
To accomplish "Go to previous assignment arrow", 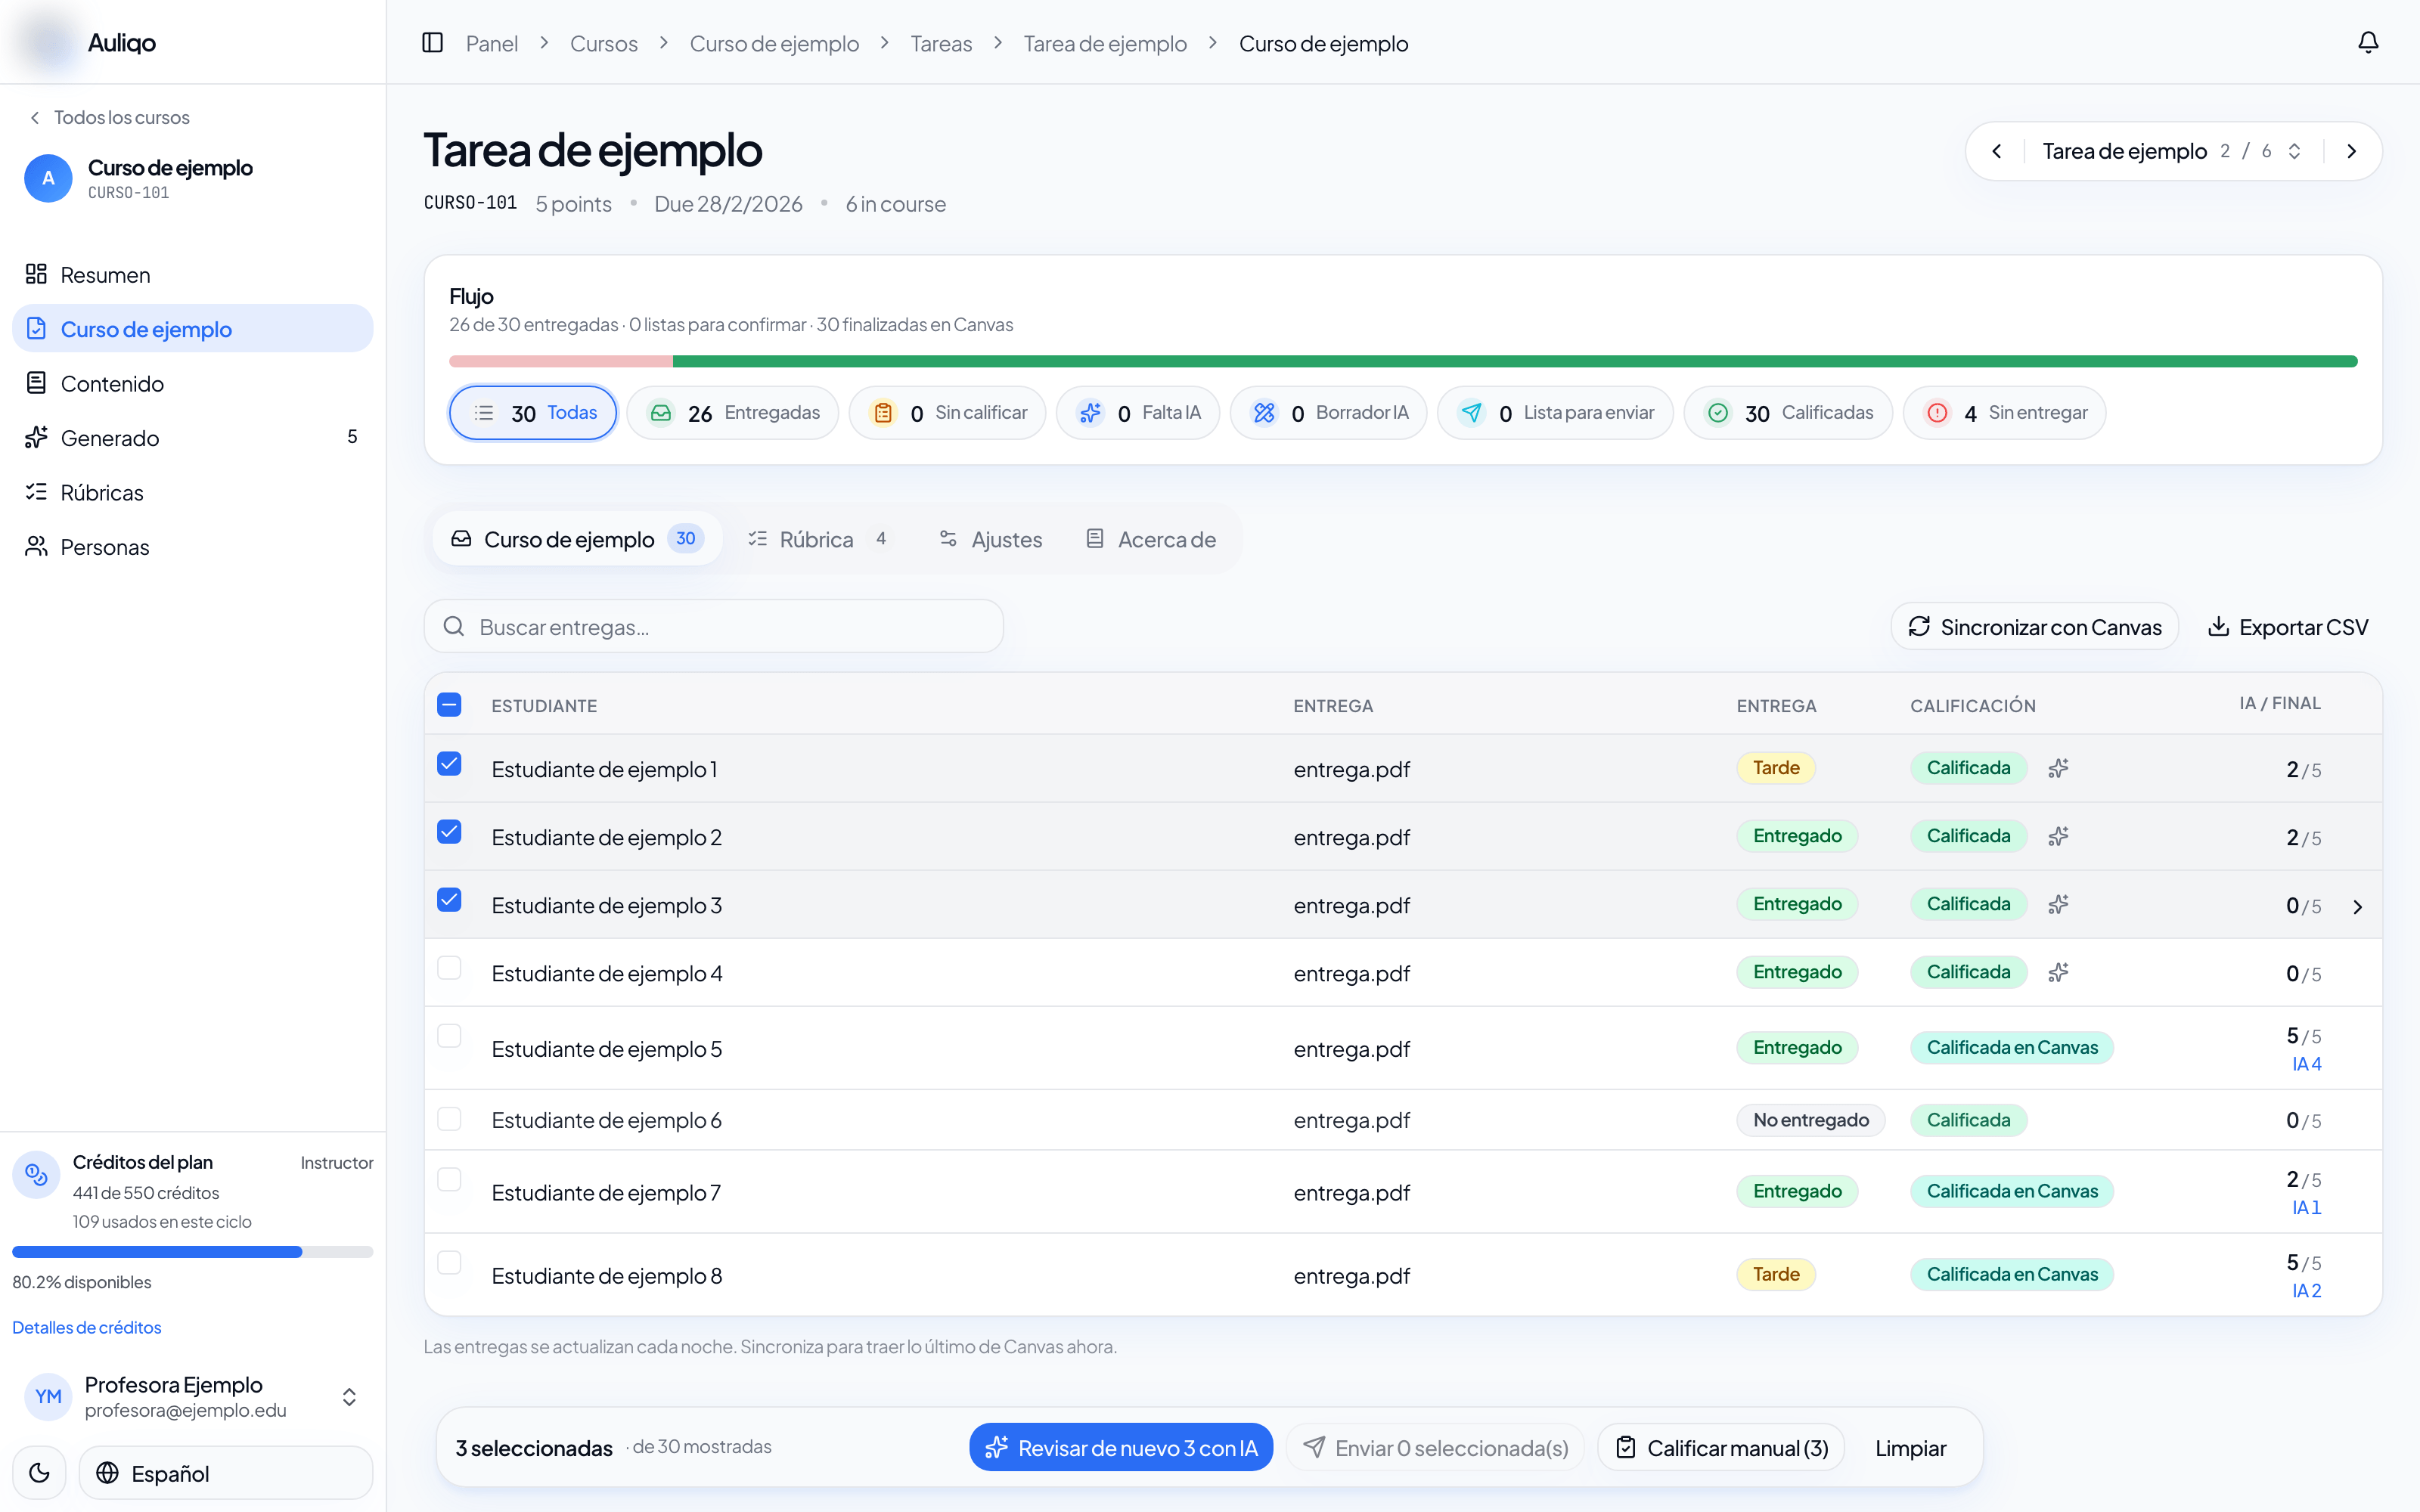I will [x=1997, y=151].
